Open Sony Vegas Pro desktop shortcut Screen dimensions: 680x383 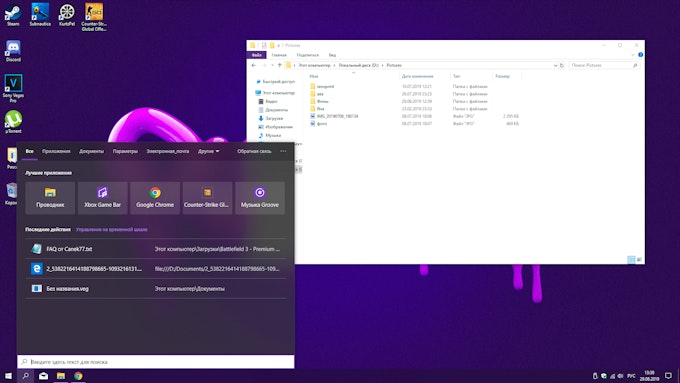pyautogui.click(x=13, y=88)
